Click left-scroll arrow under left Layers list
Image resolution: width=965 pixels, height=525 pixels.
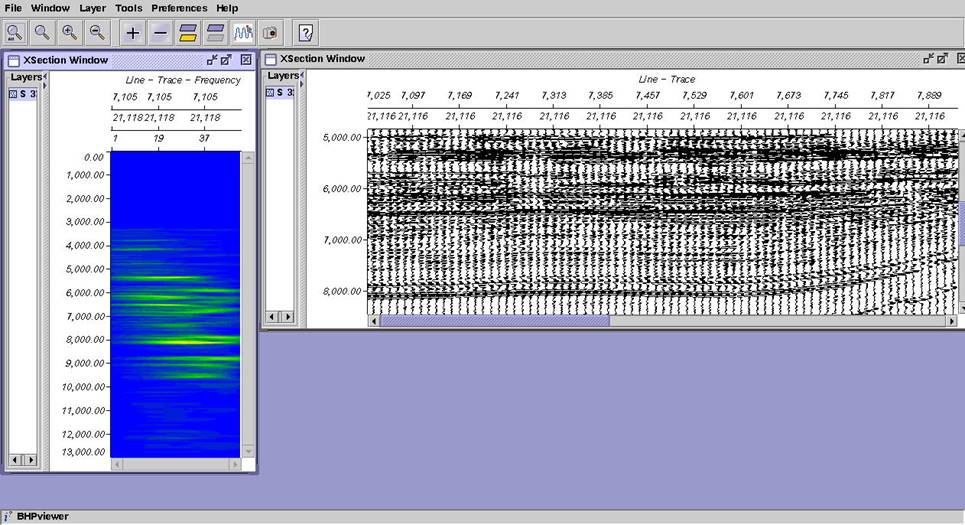(15, 460)
